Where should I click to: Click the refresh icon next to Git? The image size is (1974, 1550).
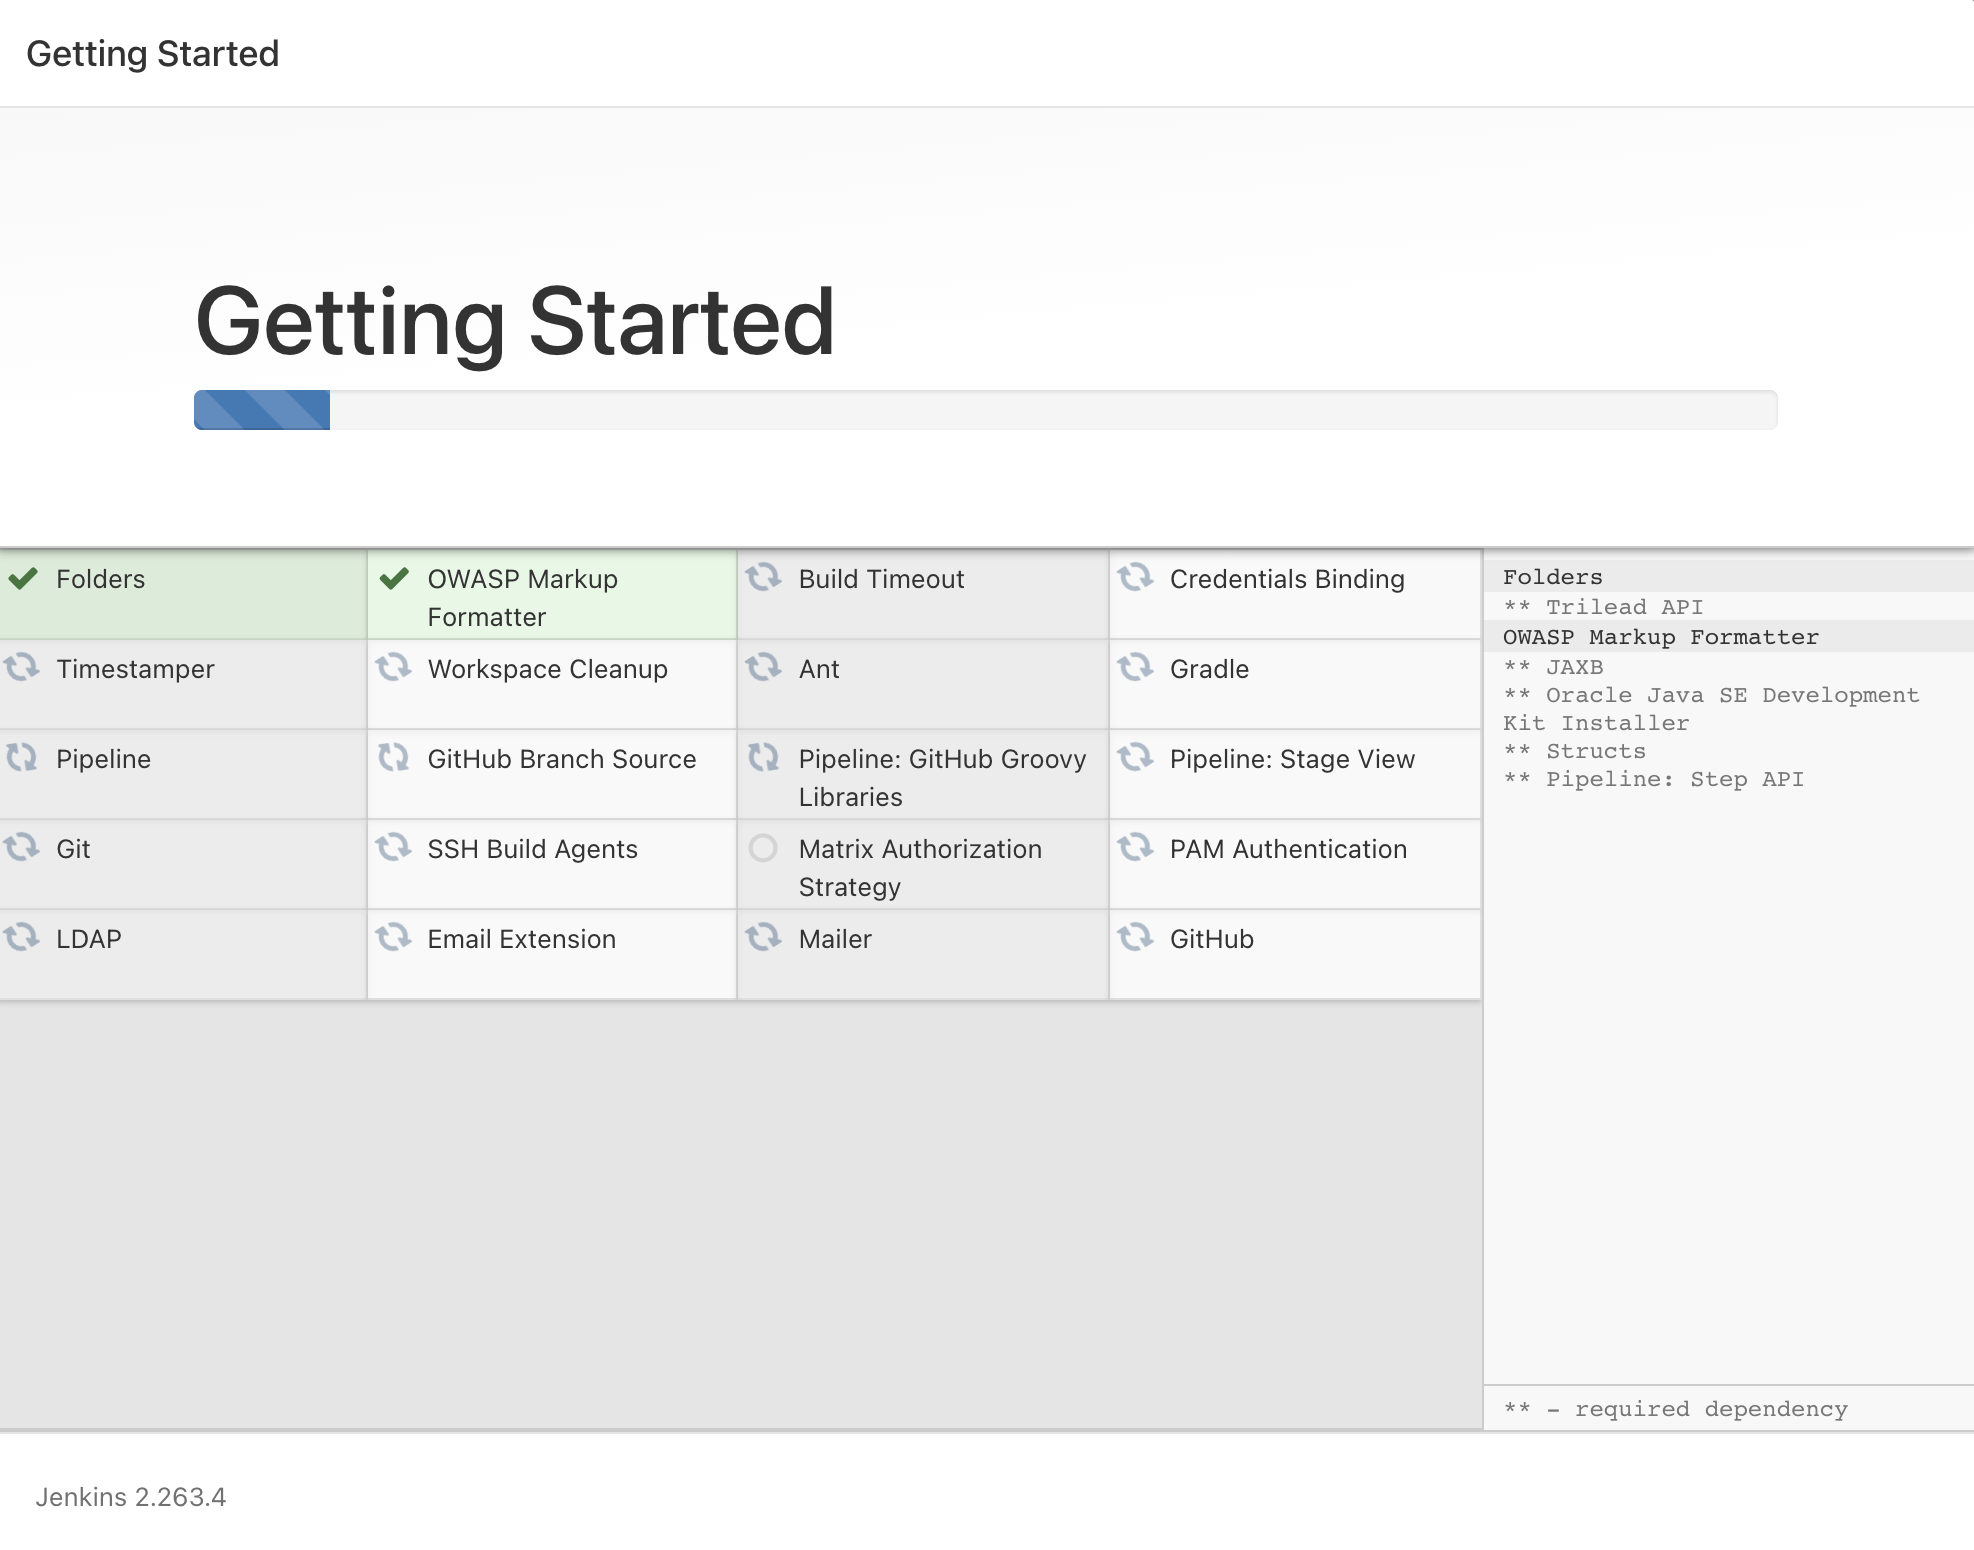[x=22, y=847]
